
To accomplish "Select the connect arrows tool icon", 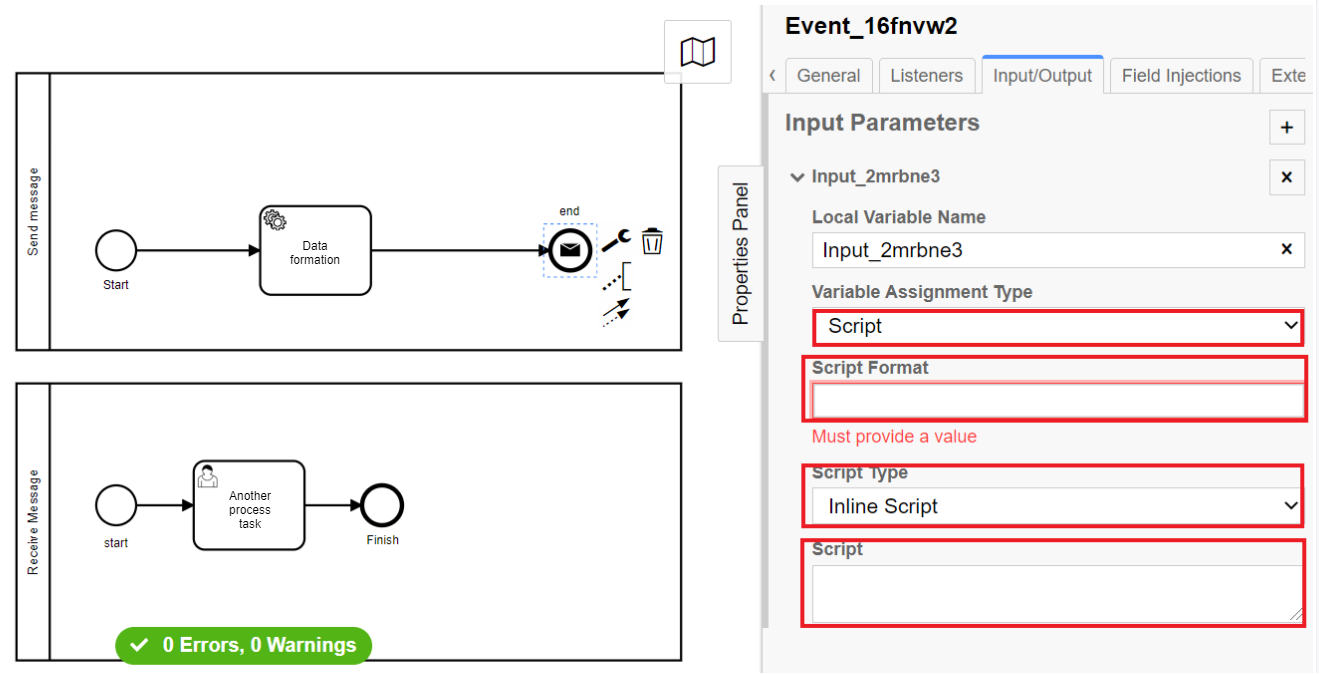I will tap(615, 313).
